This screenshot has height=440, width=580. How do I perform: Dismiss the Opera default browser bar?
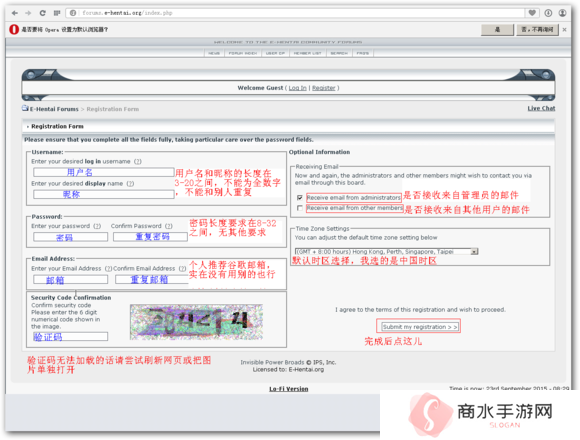pyautogui.click(x=564, y=30)
